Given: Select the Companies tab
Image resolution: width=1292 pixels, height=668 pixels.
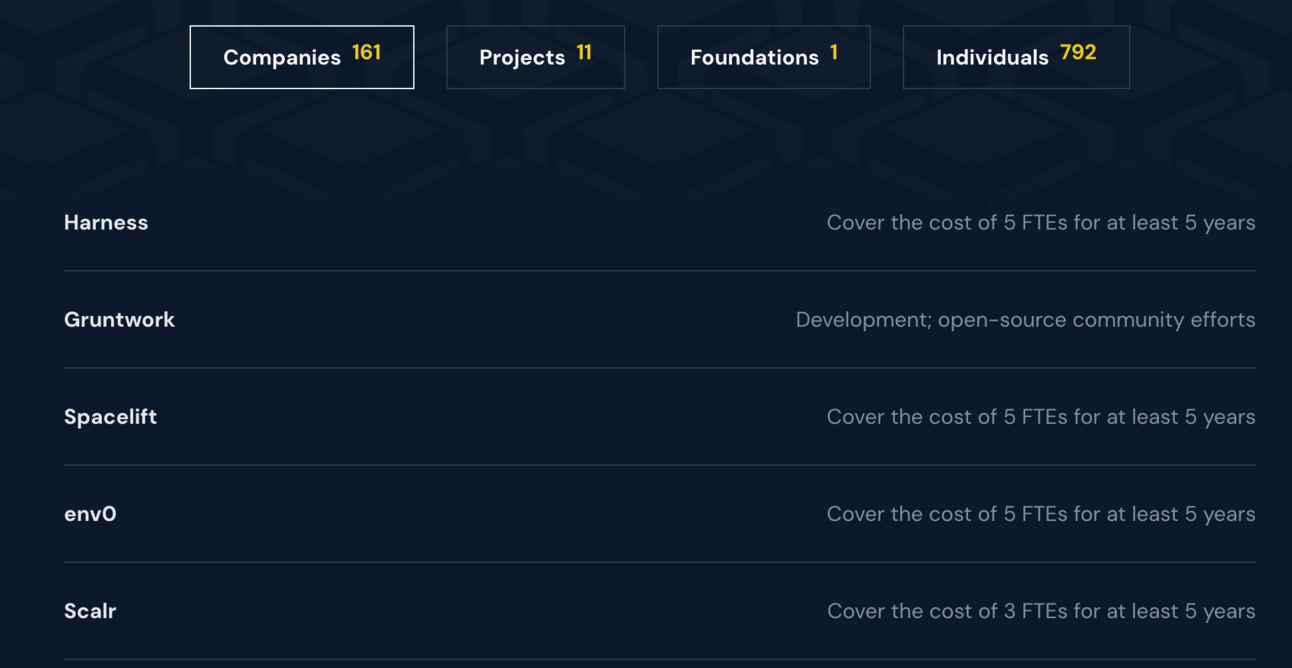Looking at the screenshot, I should pyautogui.click(x=302, y=57).
